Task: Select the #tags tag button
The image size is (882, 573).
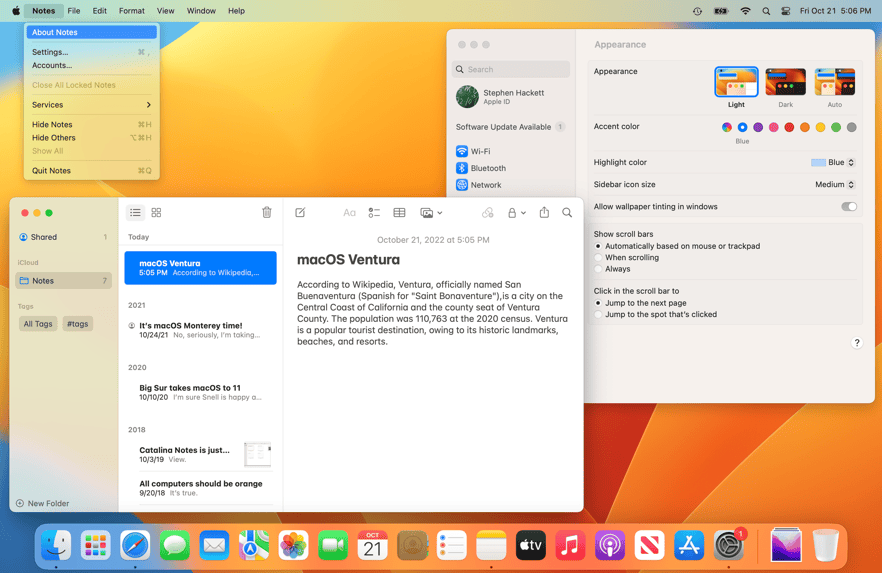Action: (78, 324)
